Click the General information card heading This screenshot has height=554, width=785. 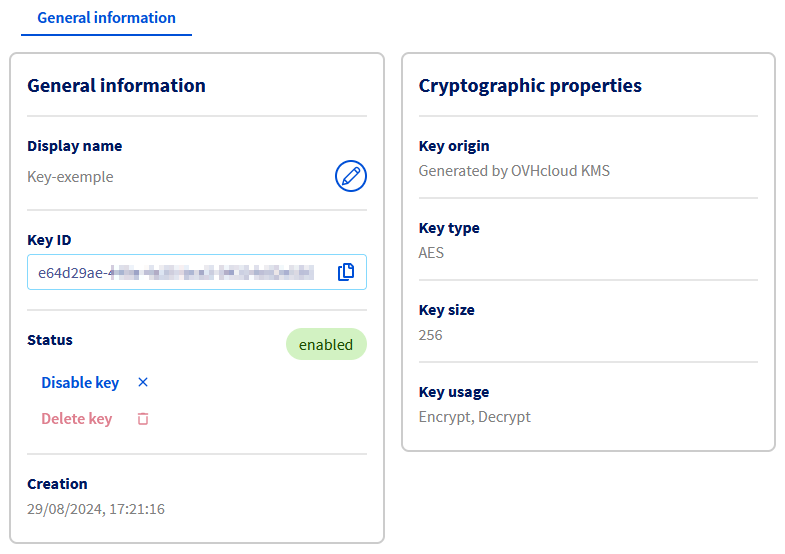click(x=116, y=86)
